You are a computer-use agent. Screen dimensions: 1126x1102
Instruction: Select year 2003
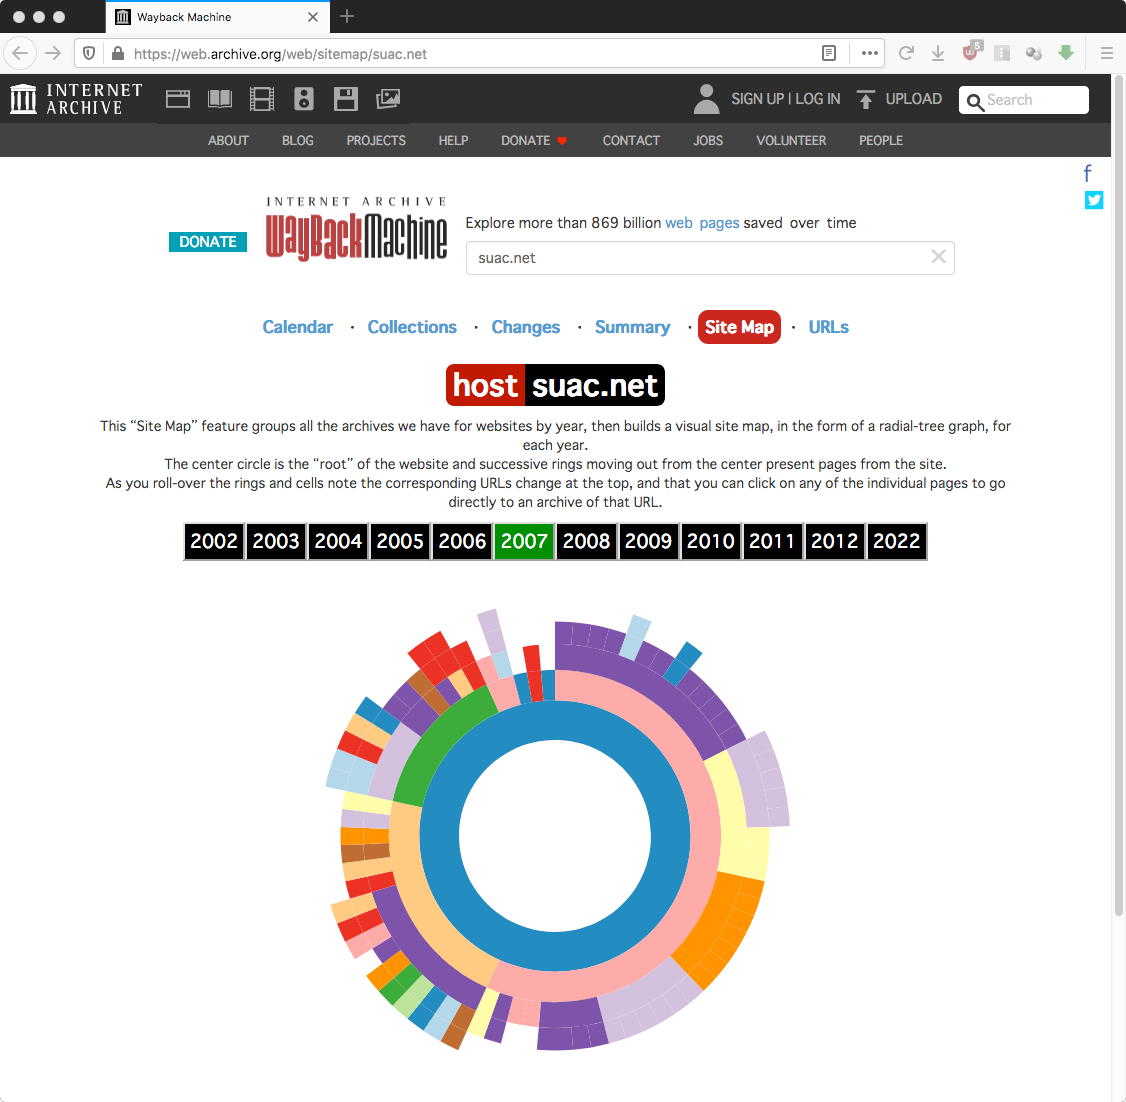276,541
